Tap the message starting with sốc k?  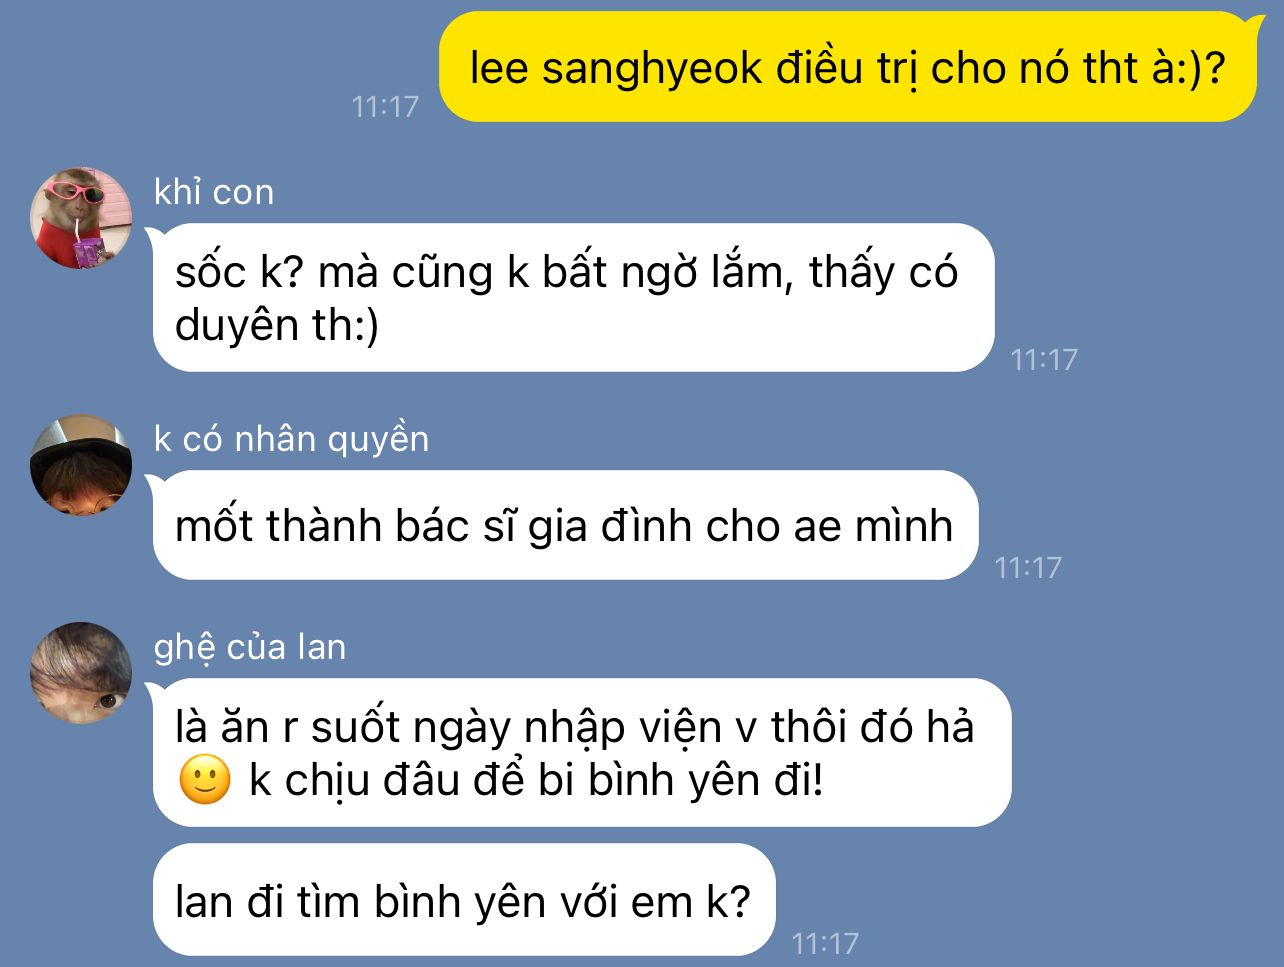coord(573,298)
